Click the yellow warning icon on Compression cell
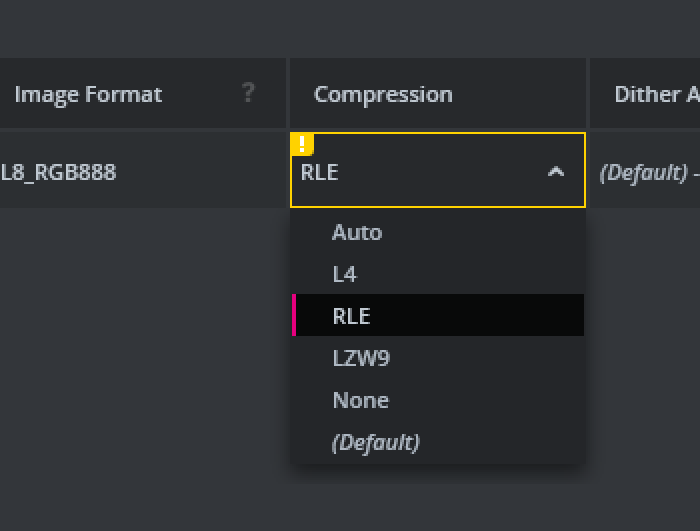Viewport: 700px width, 531px height. (x=302, y=144)
